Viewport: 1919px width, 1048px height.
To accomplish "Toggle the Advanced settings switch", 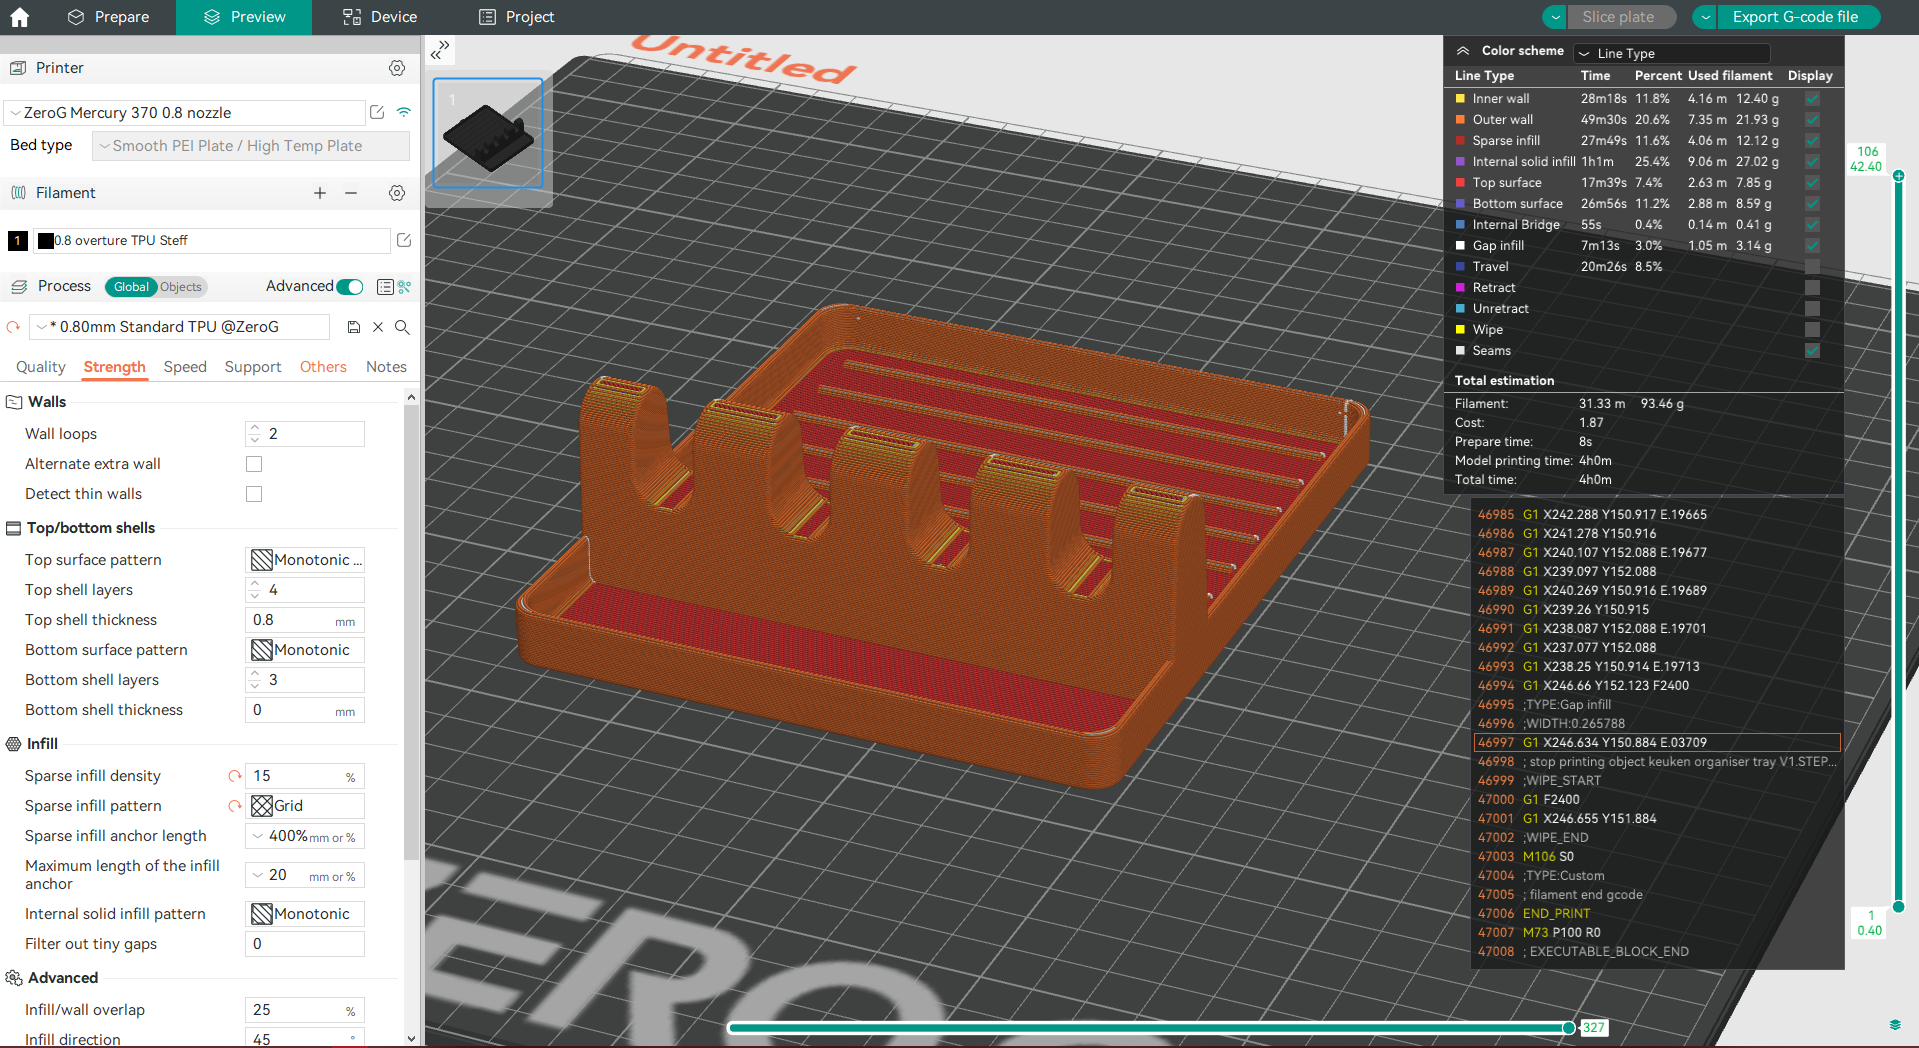I will [x=350, y=287].
